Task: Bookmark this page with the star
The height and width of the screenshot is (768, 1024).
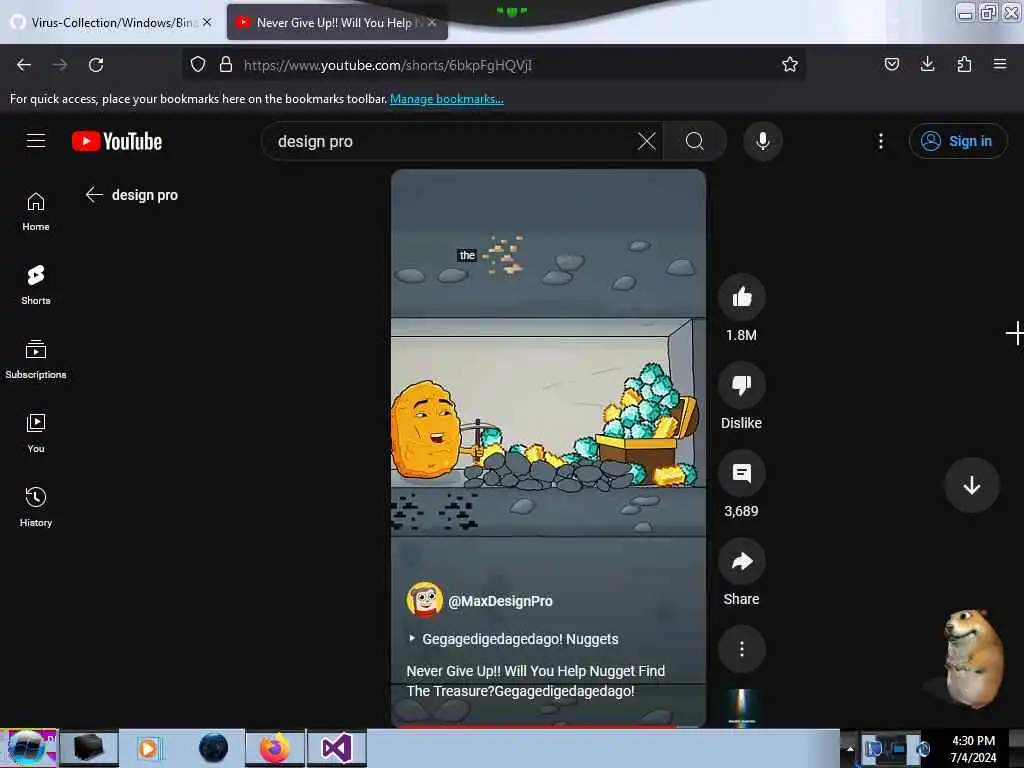Action: pyautogui.click(x=790, y=64)
